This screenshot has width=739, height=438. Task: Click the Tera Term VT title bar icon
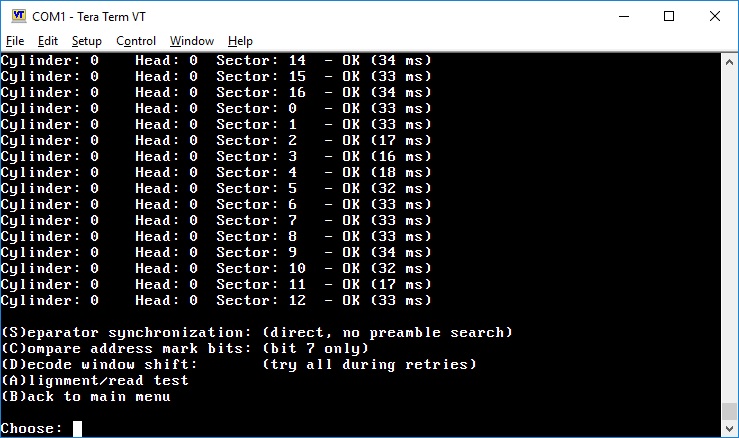point(17,16)
